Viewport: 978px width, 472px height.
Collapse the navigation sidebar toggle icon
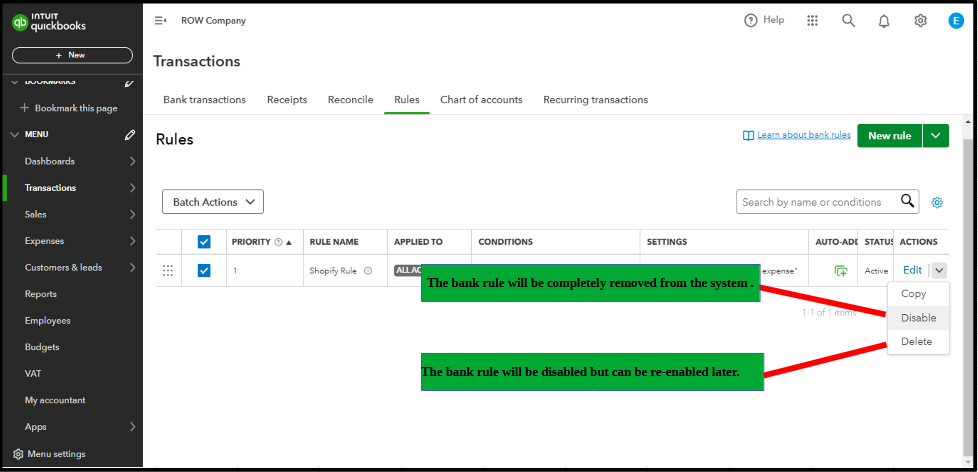pos(160,21)
